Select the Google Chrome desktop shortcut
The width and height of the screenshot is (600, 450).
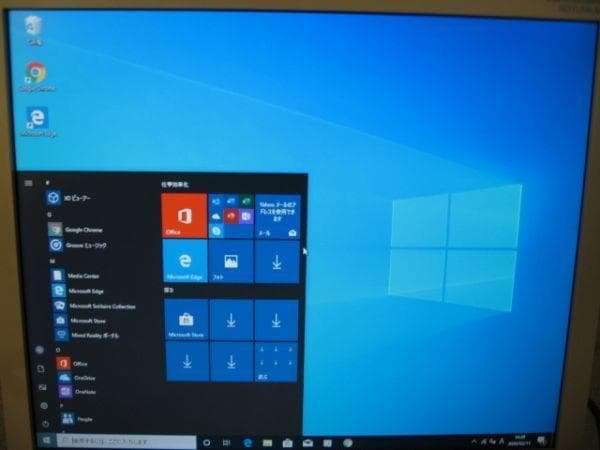pyautogui.click(x=36, y=77)
